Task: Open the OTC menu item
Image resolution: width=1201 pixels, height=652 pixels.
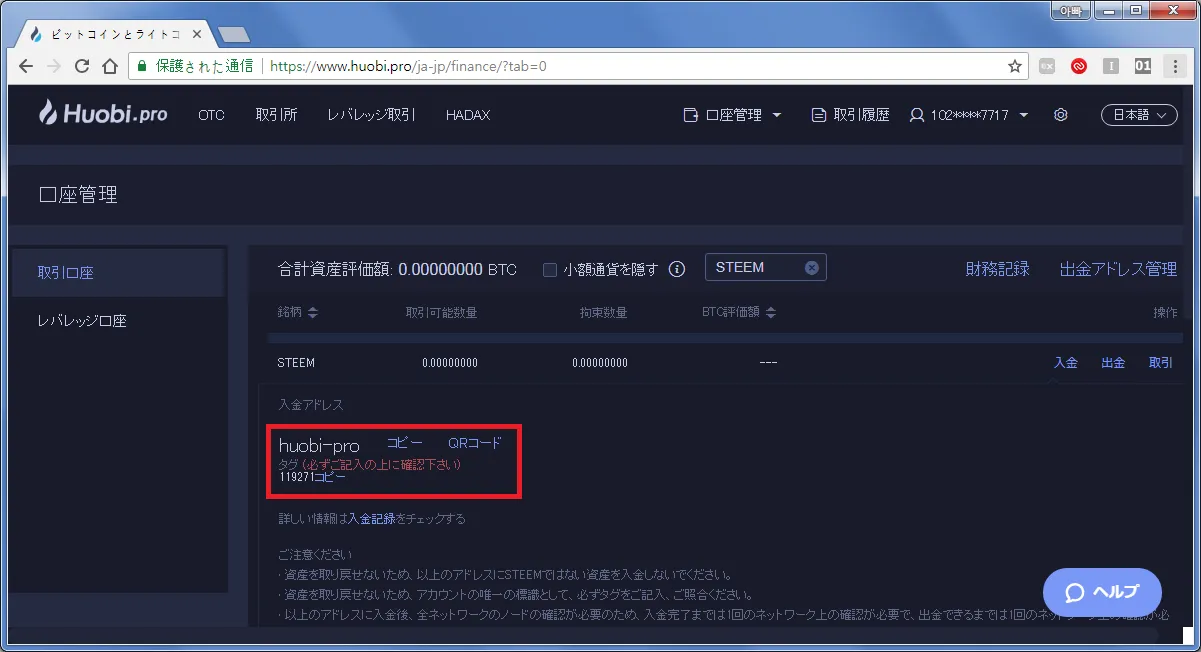Action: (x=211, y=115)
